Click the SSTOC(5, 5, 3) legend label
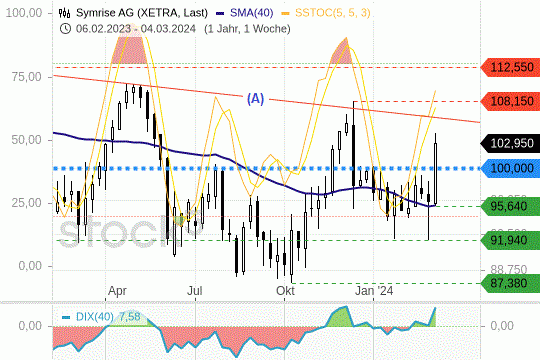540x360 pixels. coord(333,13)
